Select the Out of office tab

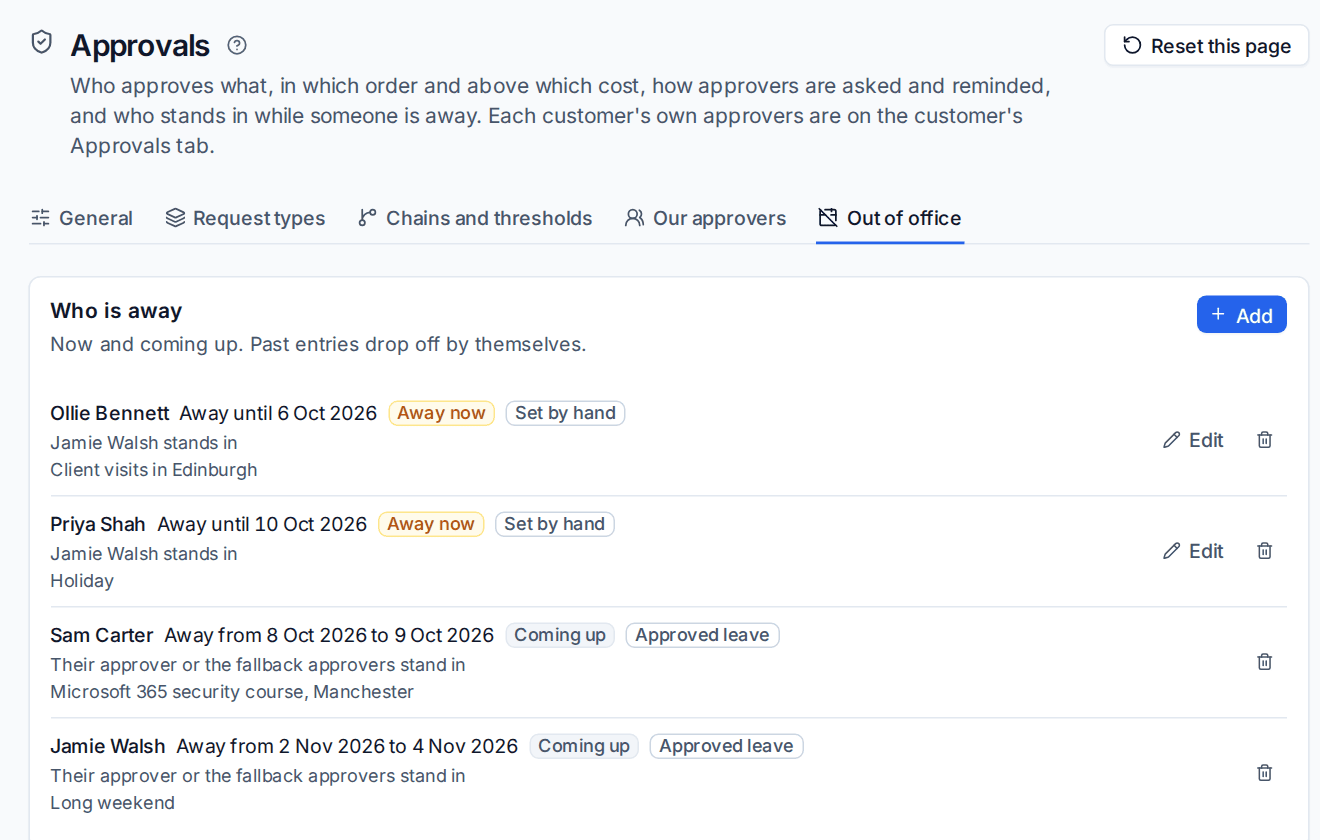tap(890, 218)
